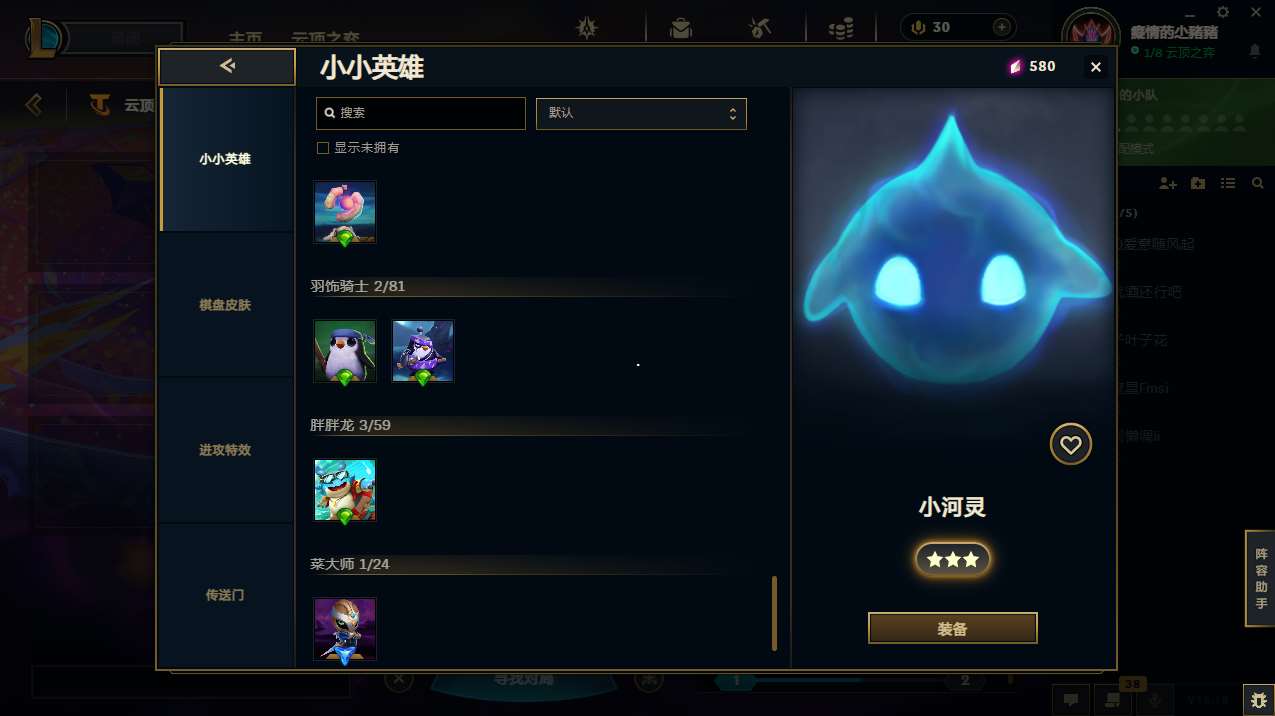This screenshot has width=1275, height=716.
Task: Click the pink currency gem icon
Action: coord(1015,67)
